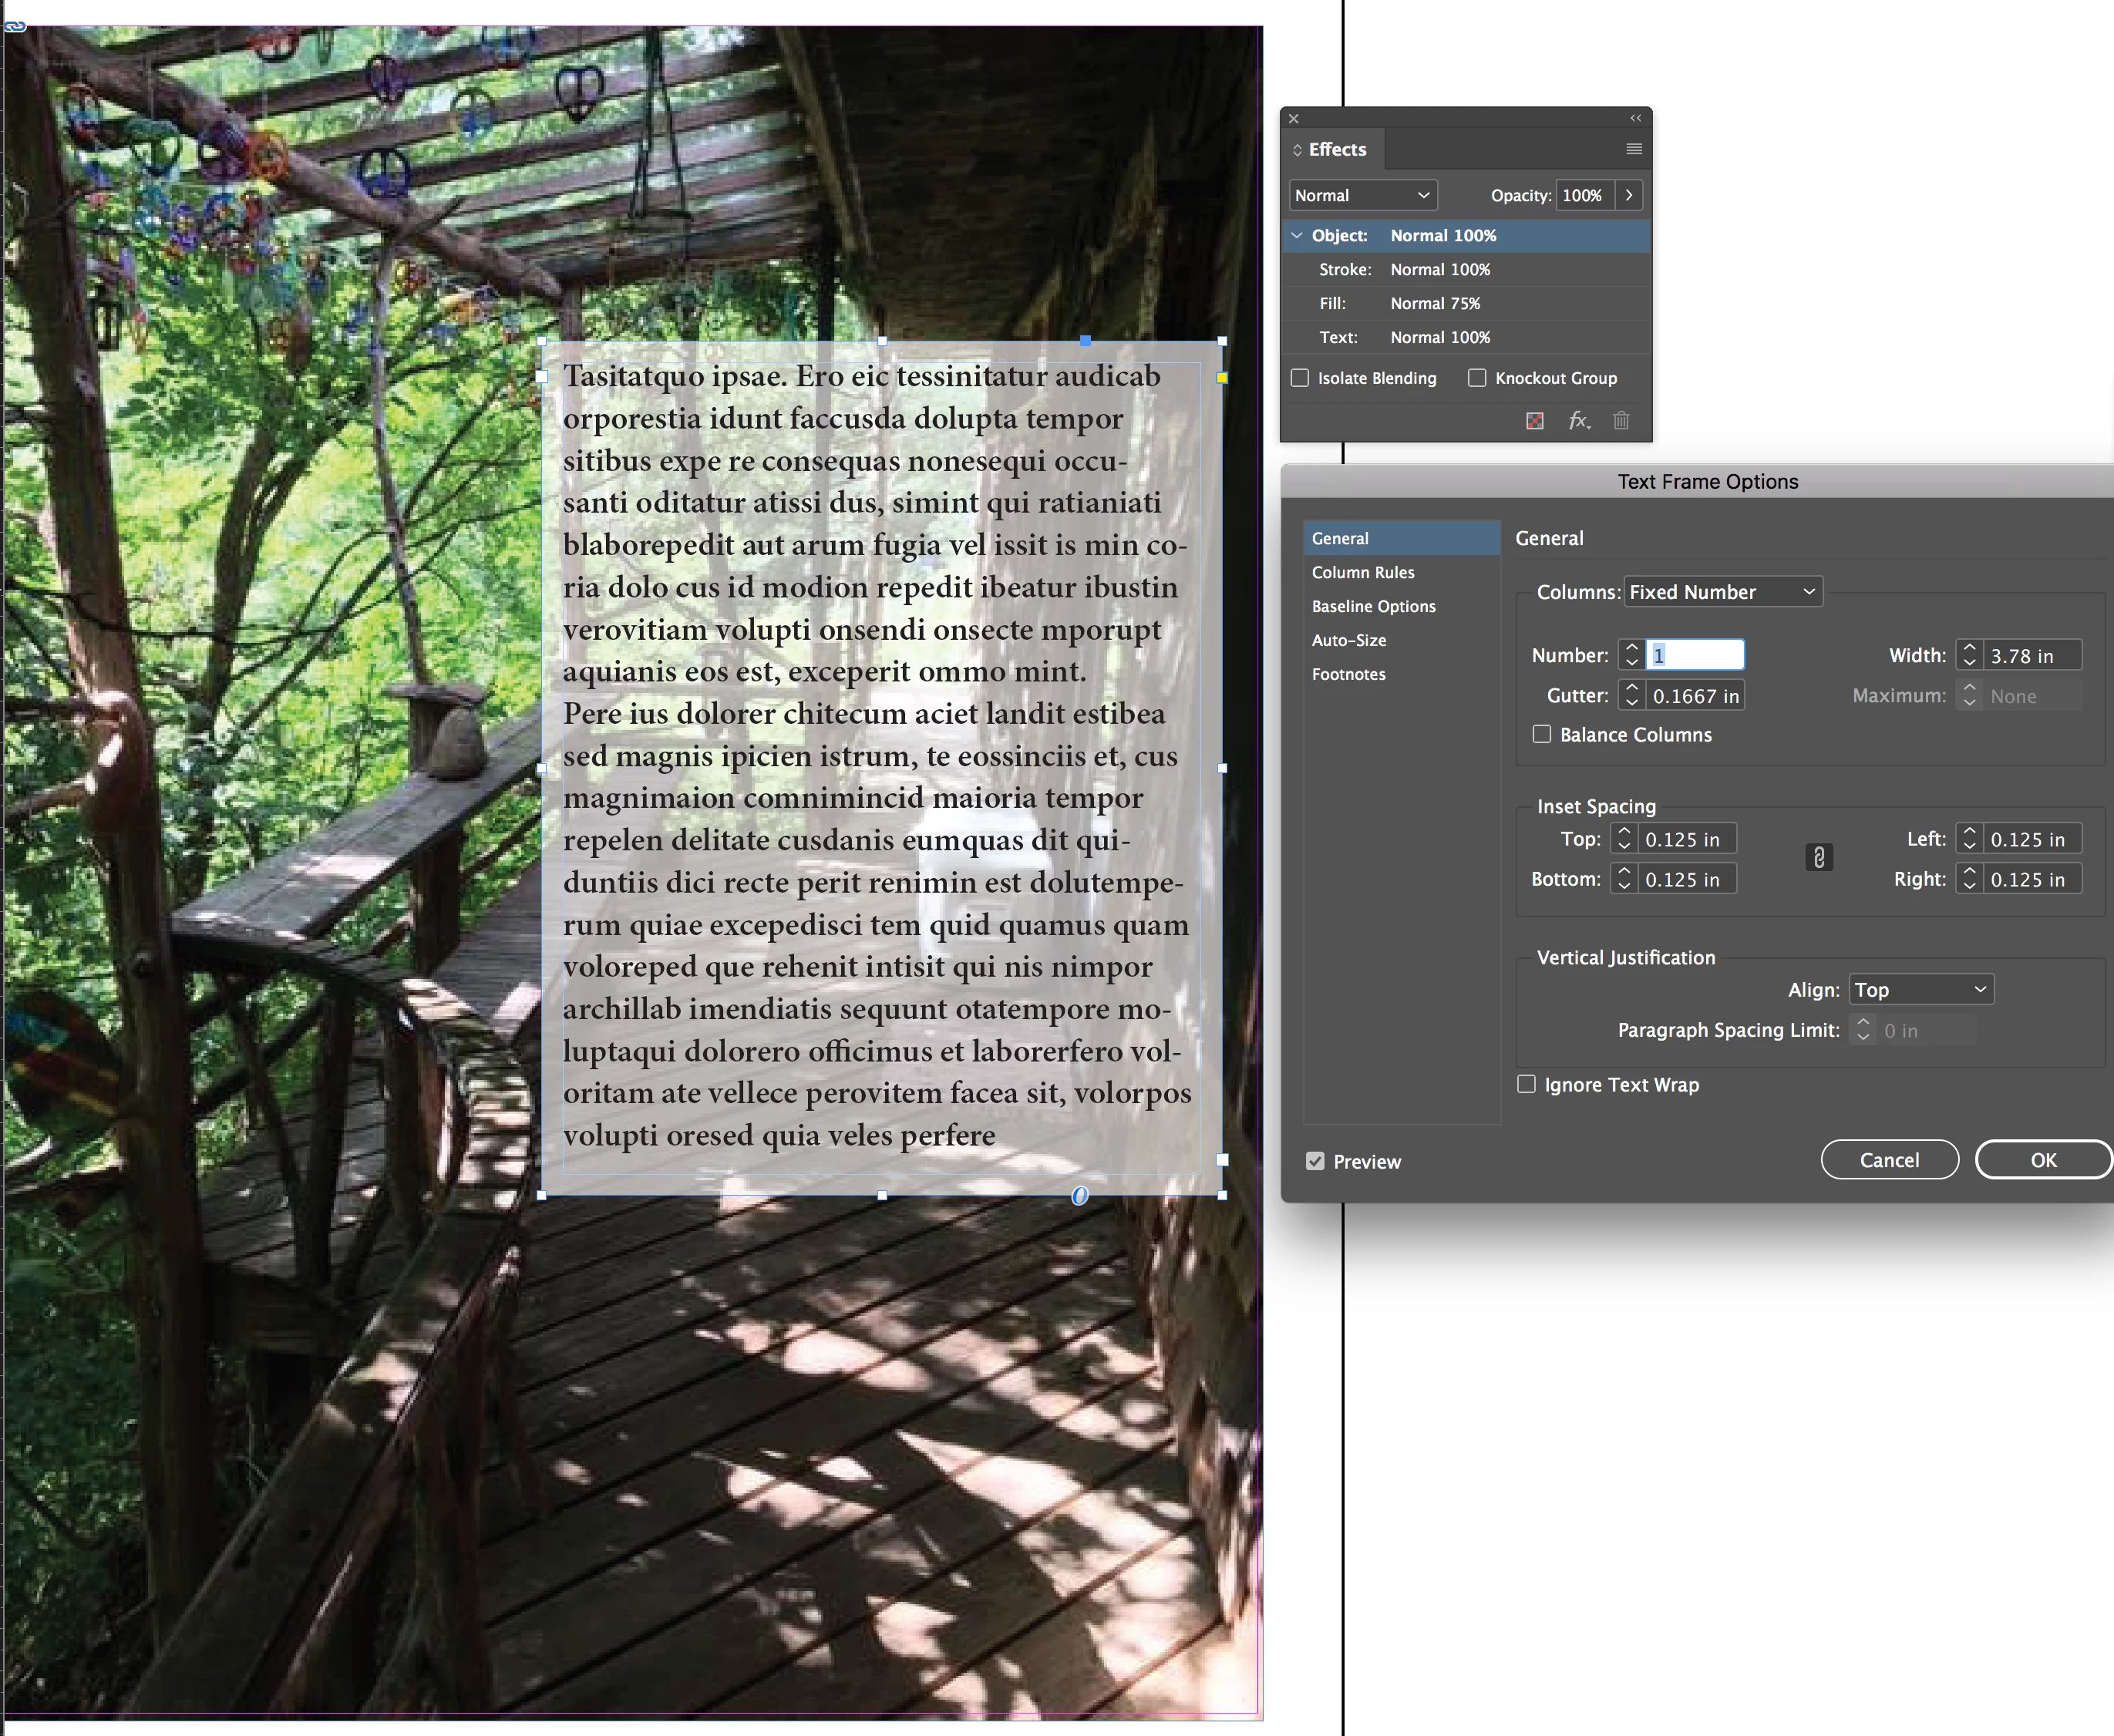Click the text frame out port

(x=1222, y=1160)
